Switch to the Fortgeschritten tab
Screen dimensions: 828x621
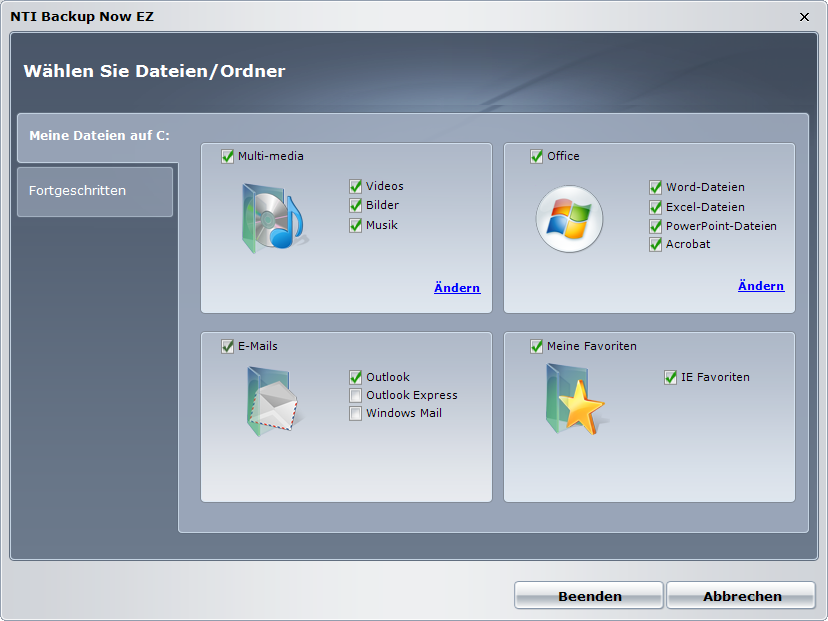click(x=95, y=191)
